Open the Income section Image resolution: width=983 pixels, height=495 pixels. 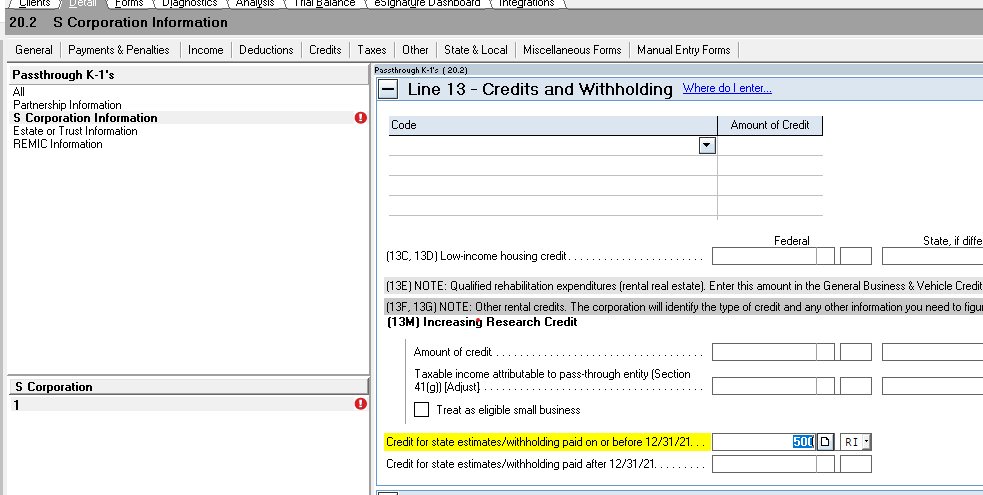[206, 50]
